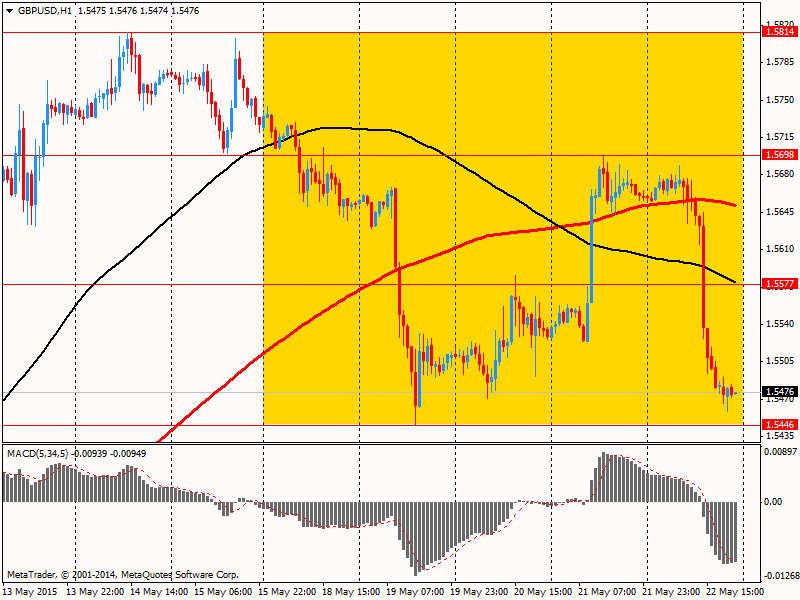Click the 15 May 22:00 time label

point(287,592)
